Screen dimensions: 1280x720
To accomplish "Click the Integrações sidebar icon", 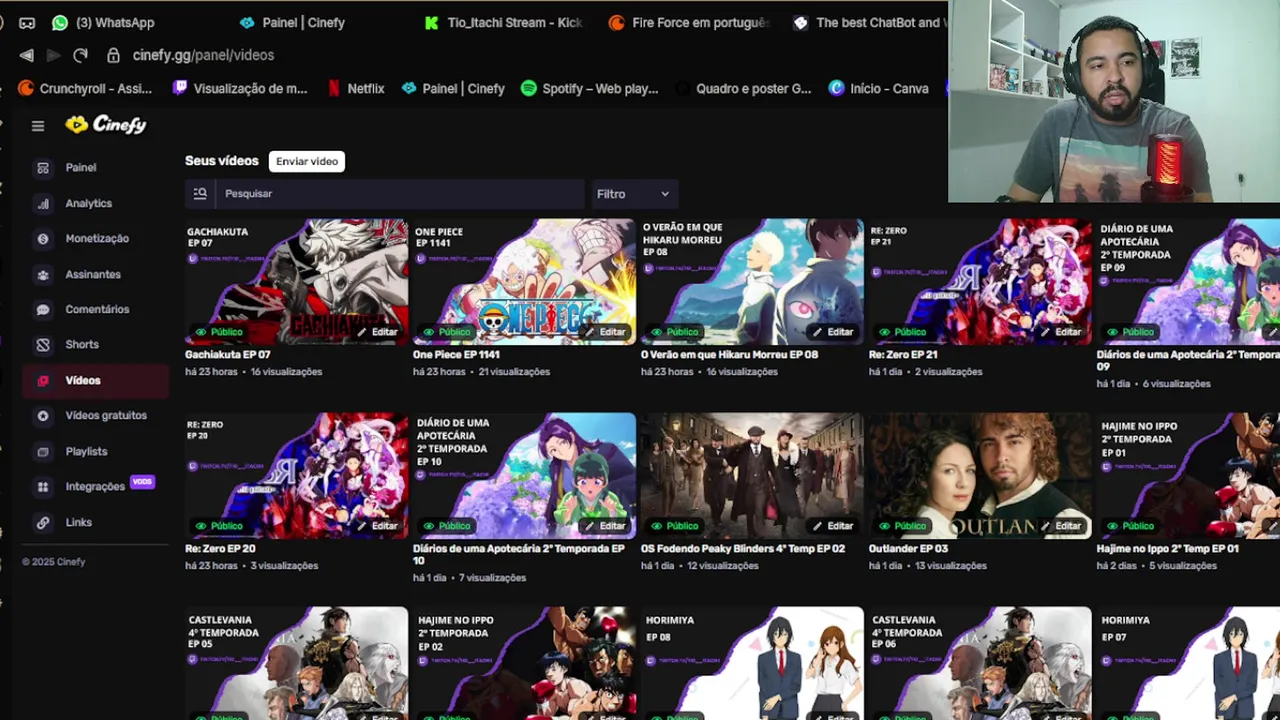I will [x=43, y=487].
